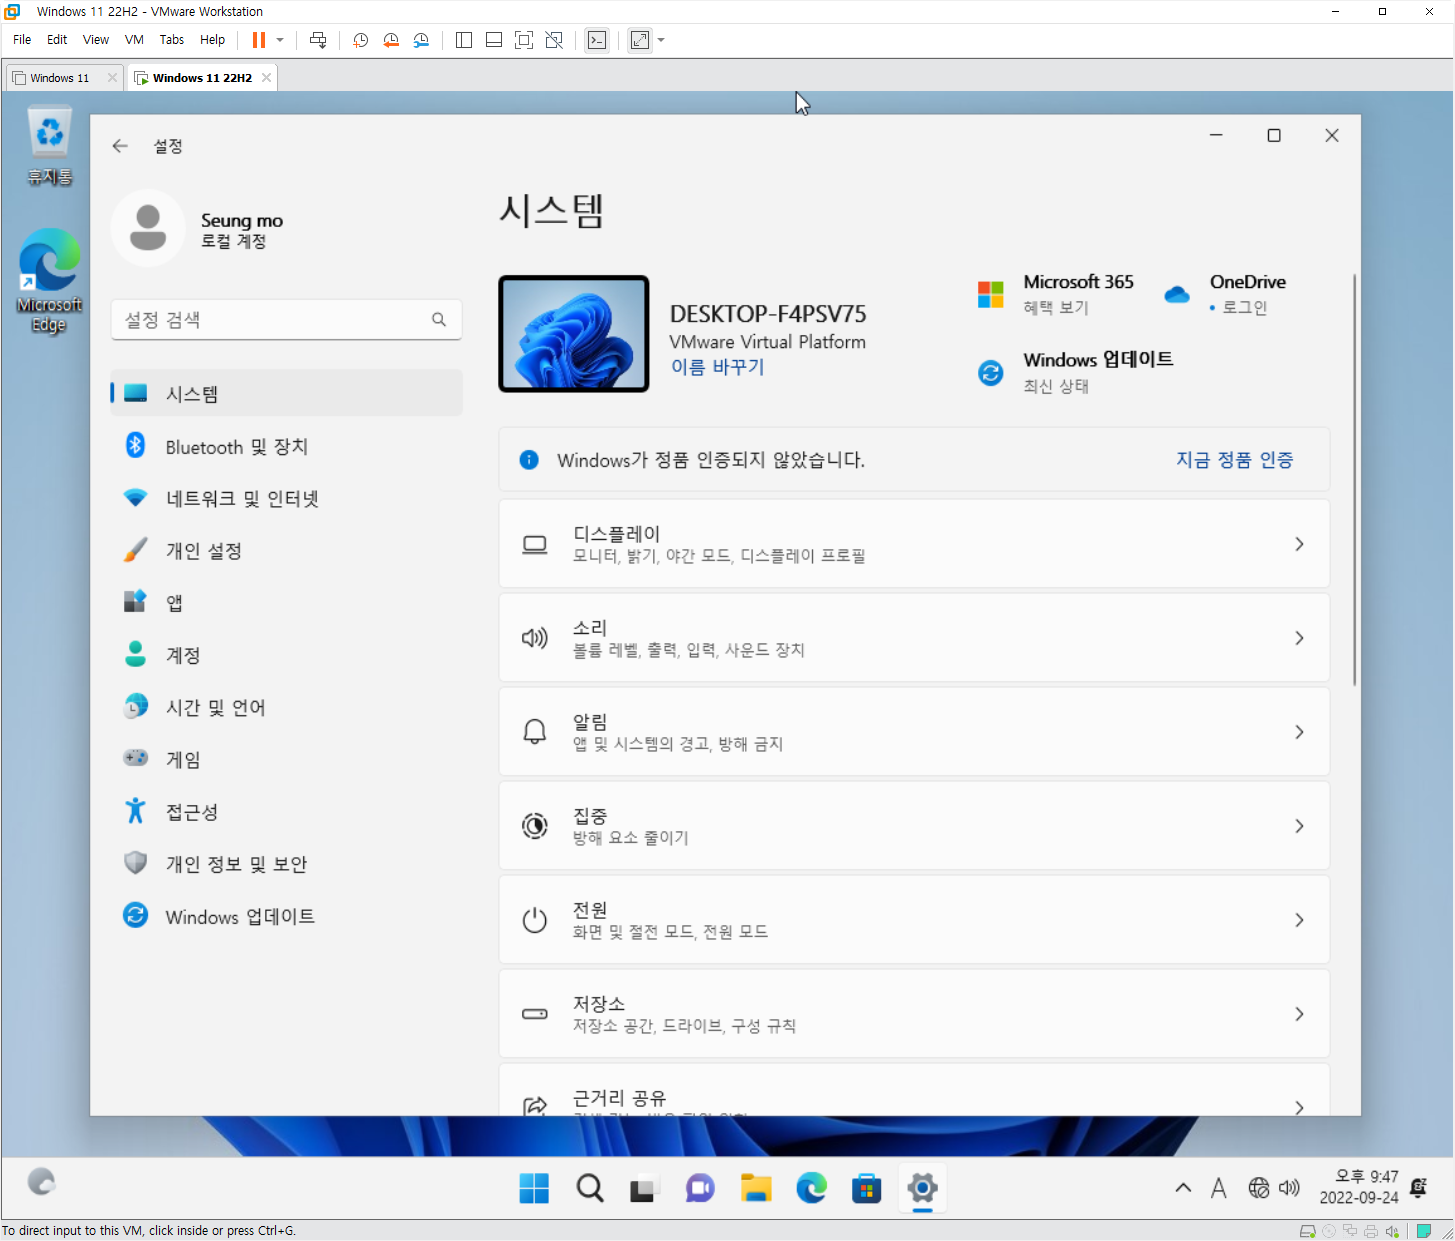Expand the 소리 settings row

tap(914, 638)
